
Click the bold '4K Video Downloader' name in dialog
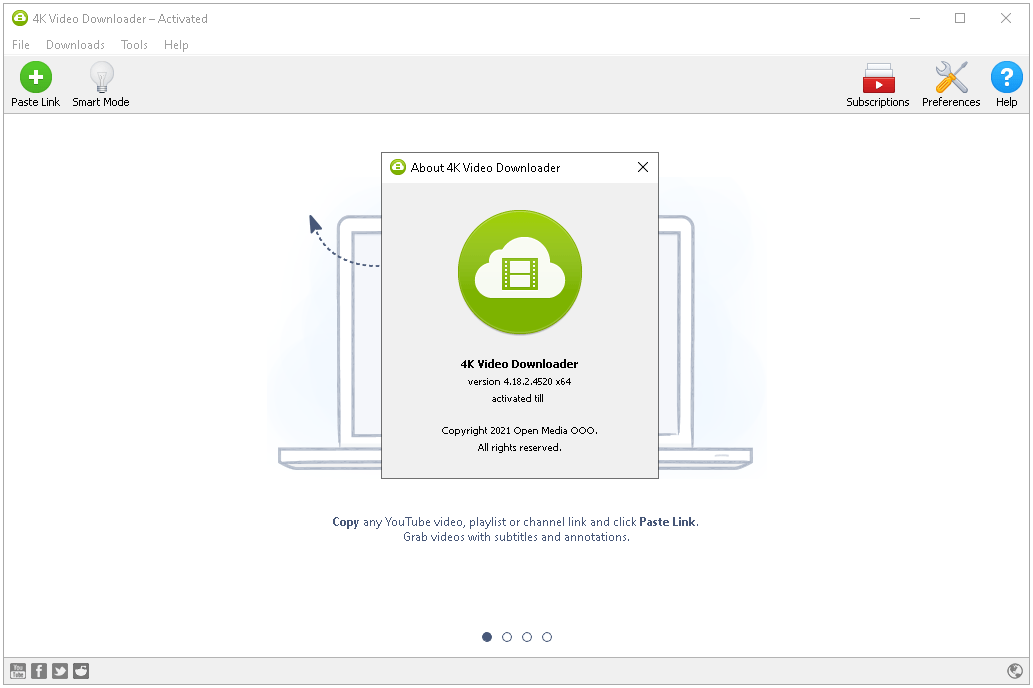click(519, 364)
